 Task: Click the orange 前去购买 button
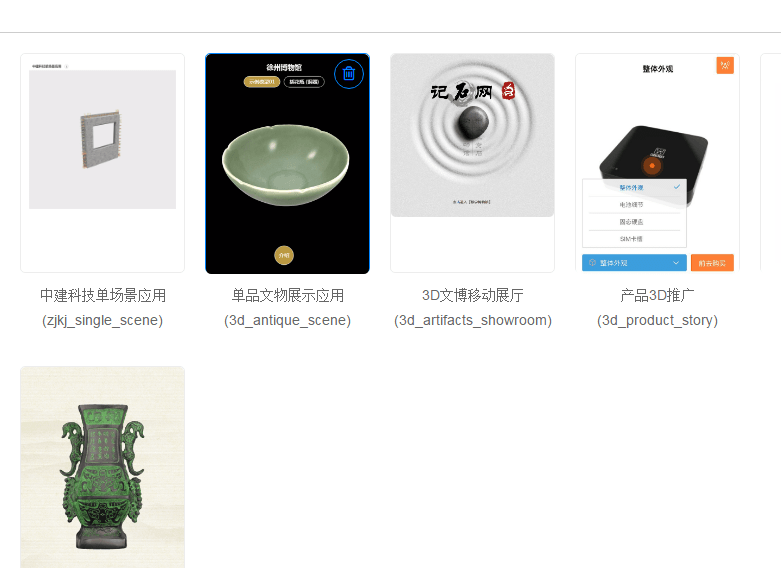712,263
